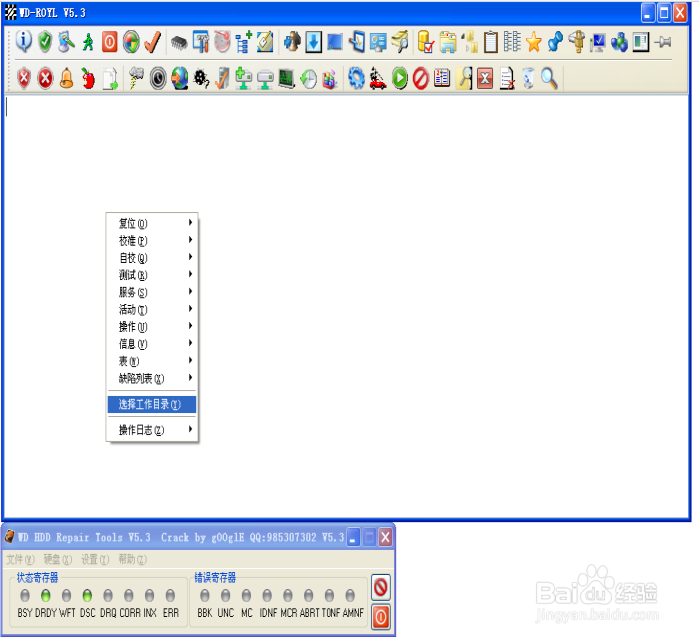Click the recycle bin toolbar icon
Image resolution: width=699 pixels, height=639 pixels.
tap(528, 78)
